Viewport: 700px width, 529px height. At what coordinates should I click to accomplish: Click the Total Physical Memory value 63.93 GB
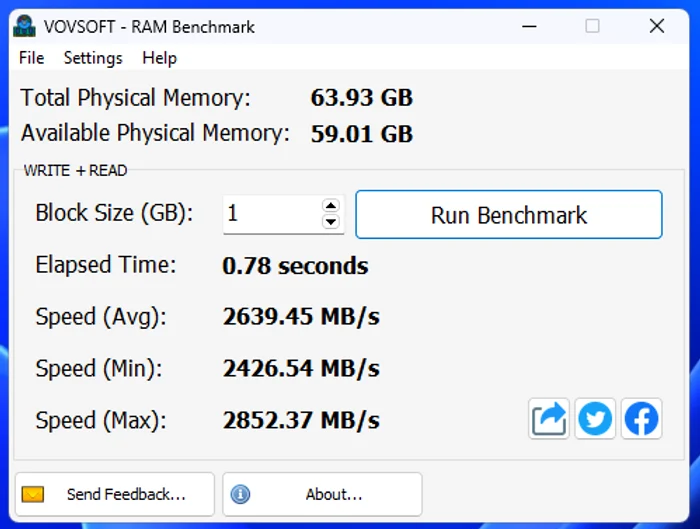[x=362, y=97]
